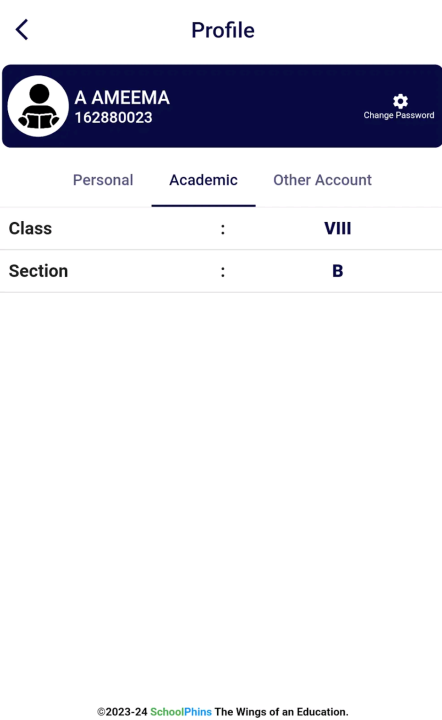Click the Class row label
Viewport: 442px width, 720px height.
[30, 228]
